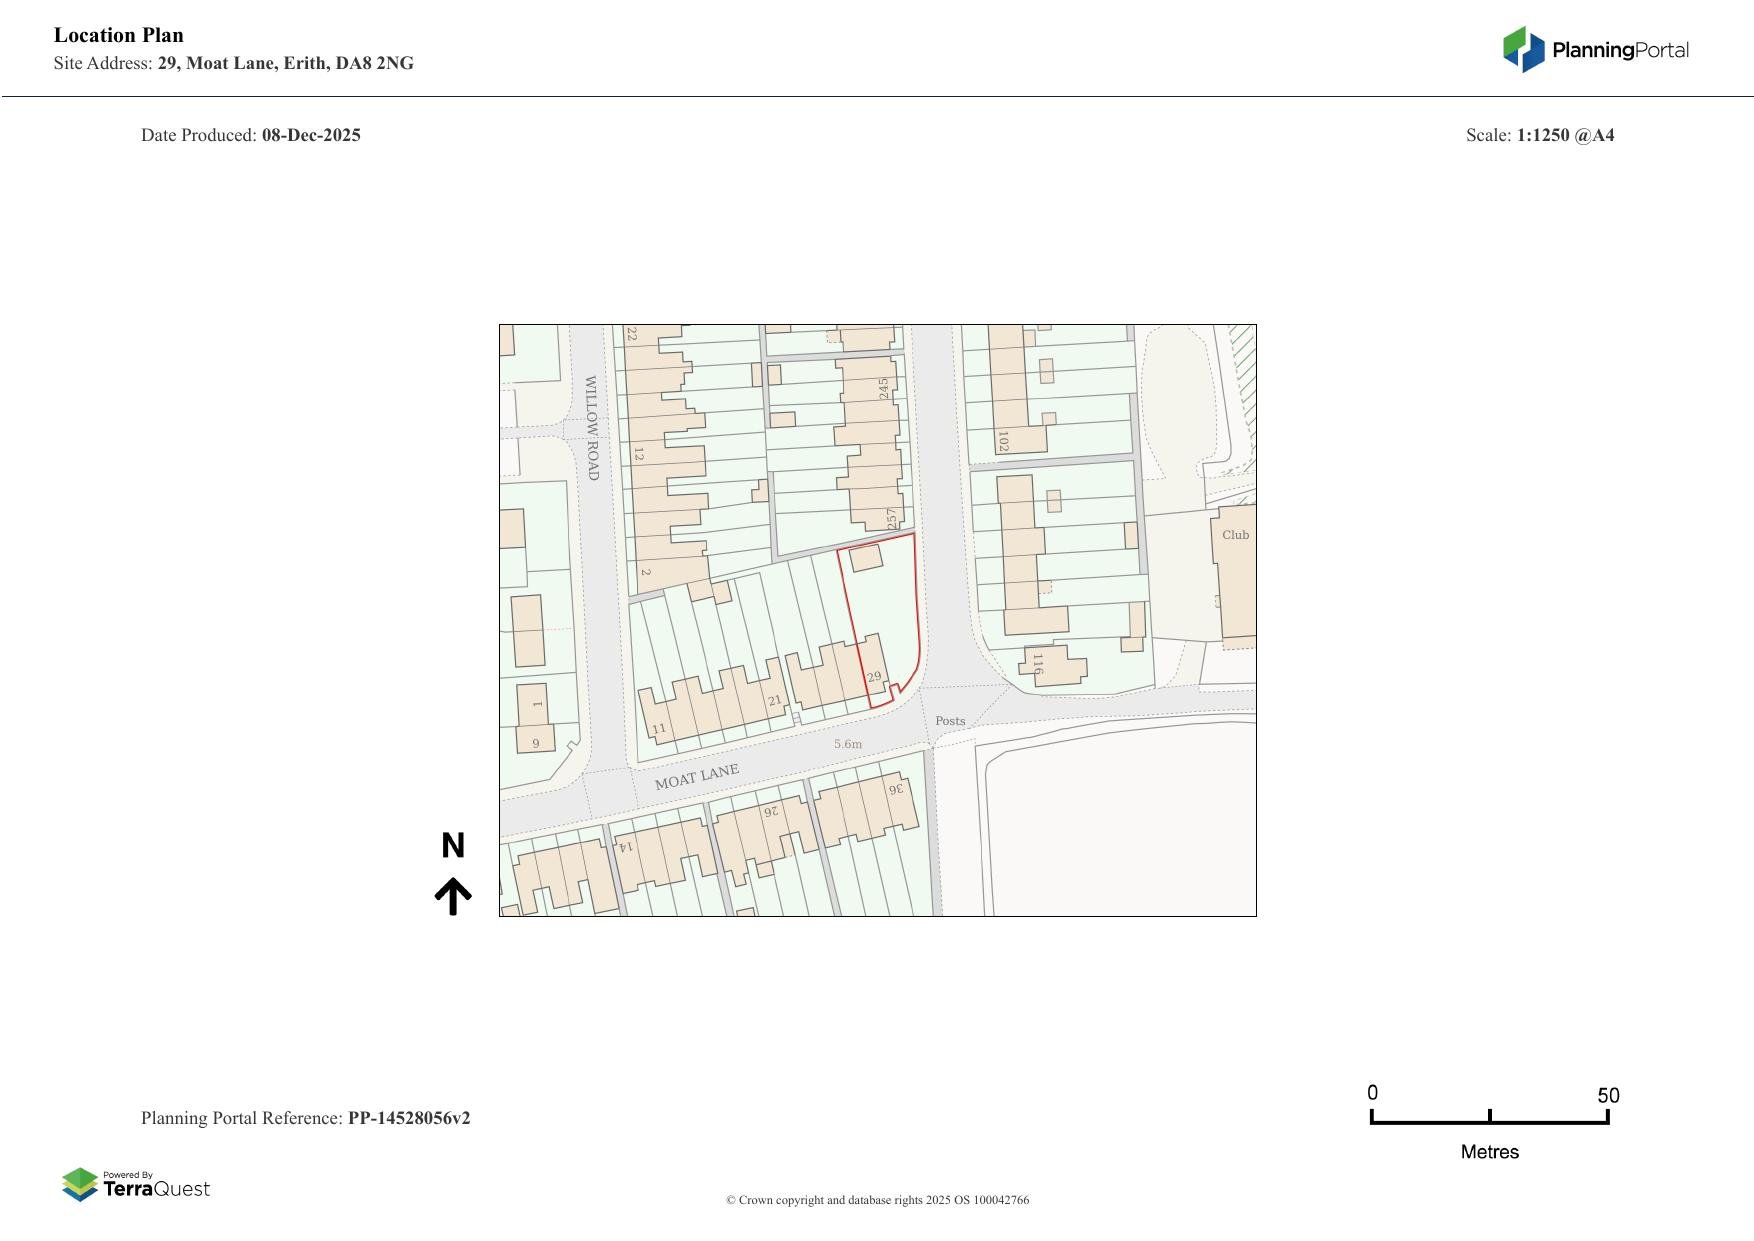This screenshot has height=1241, width=1754.
Task: Click the scale 1:1250 @A4 text
Action: pos(1565,135)
